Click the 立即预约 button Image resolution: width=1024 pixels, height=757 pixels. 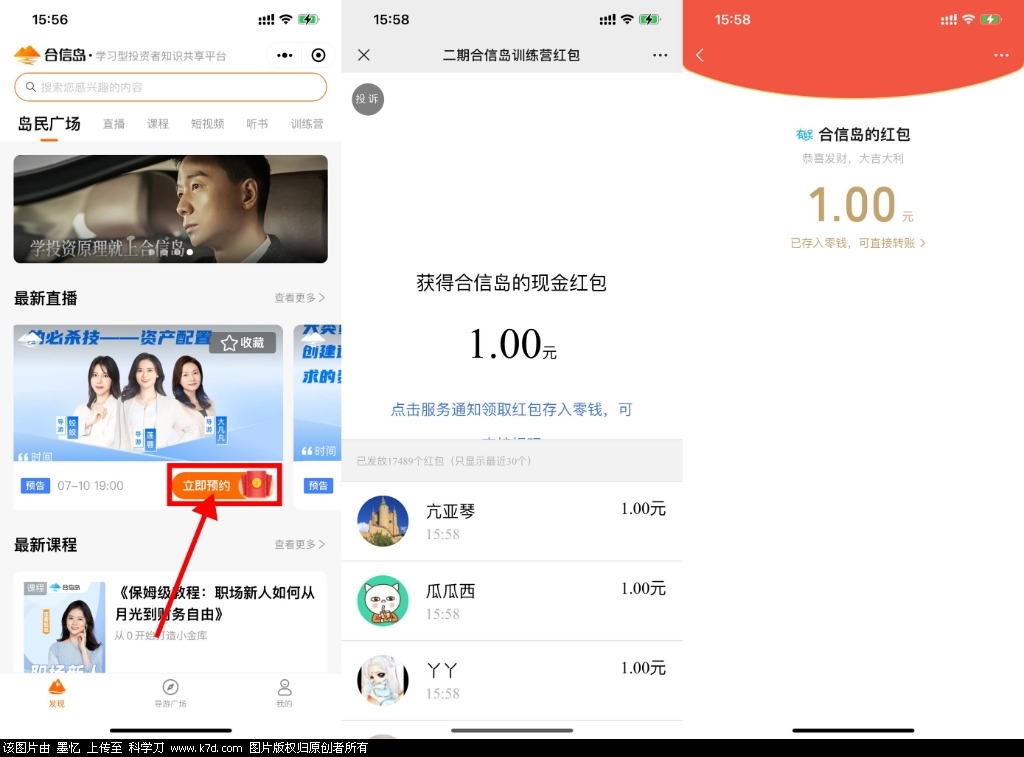[x=224, y=485]
